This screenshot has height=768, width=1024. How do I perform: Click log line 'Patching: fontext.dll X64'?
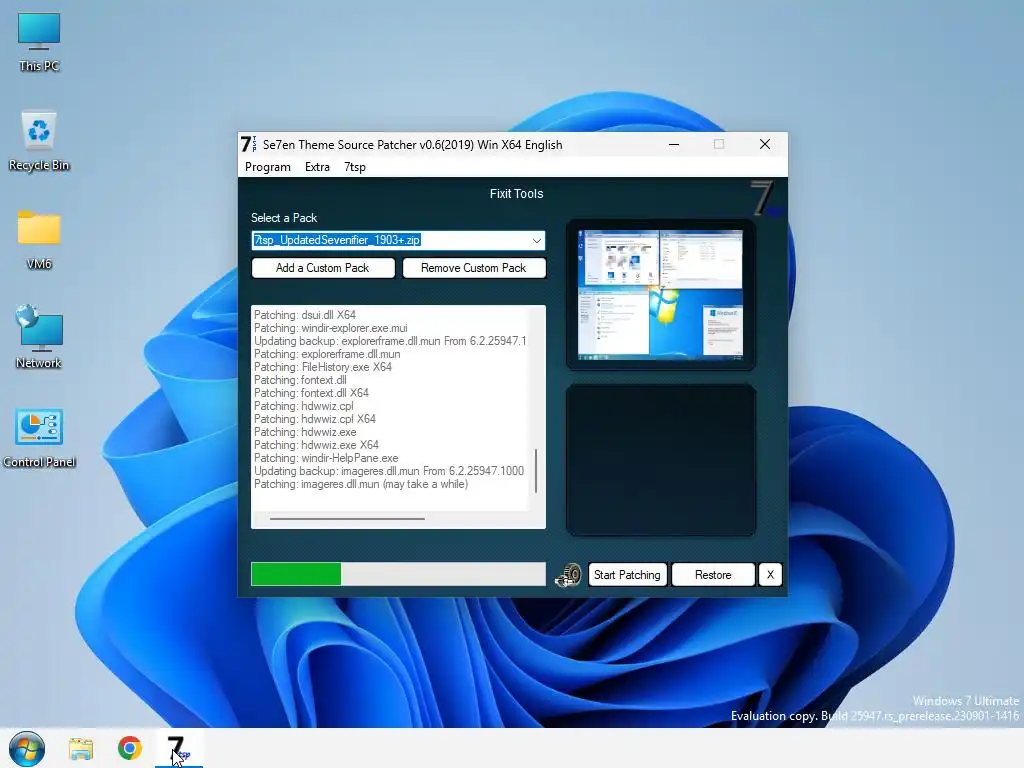click(311, 393)
